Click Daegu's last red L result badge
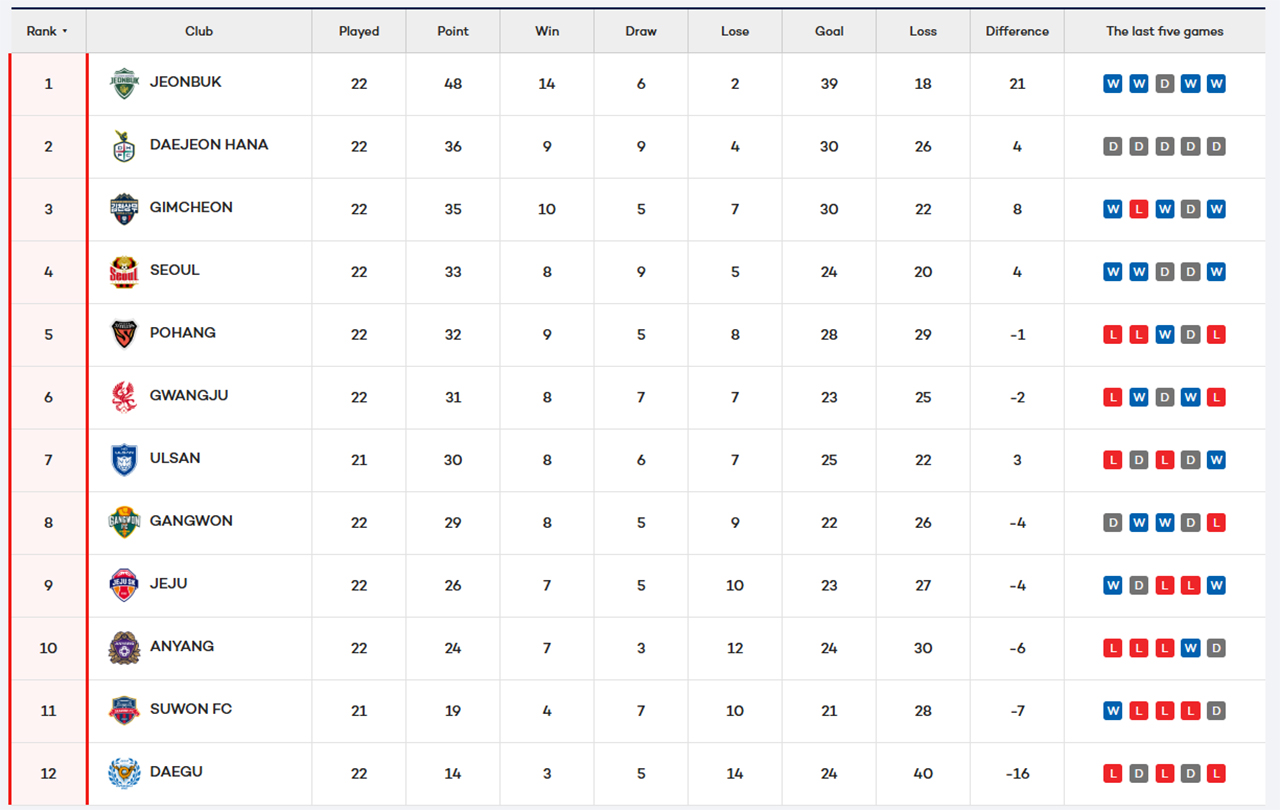 point(1216,773)
